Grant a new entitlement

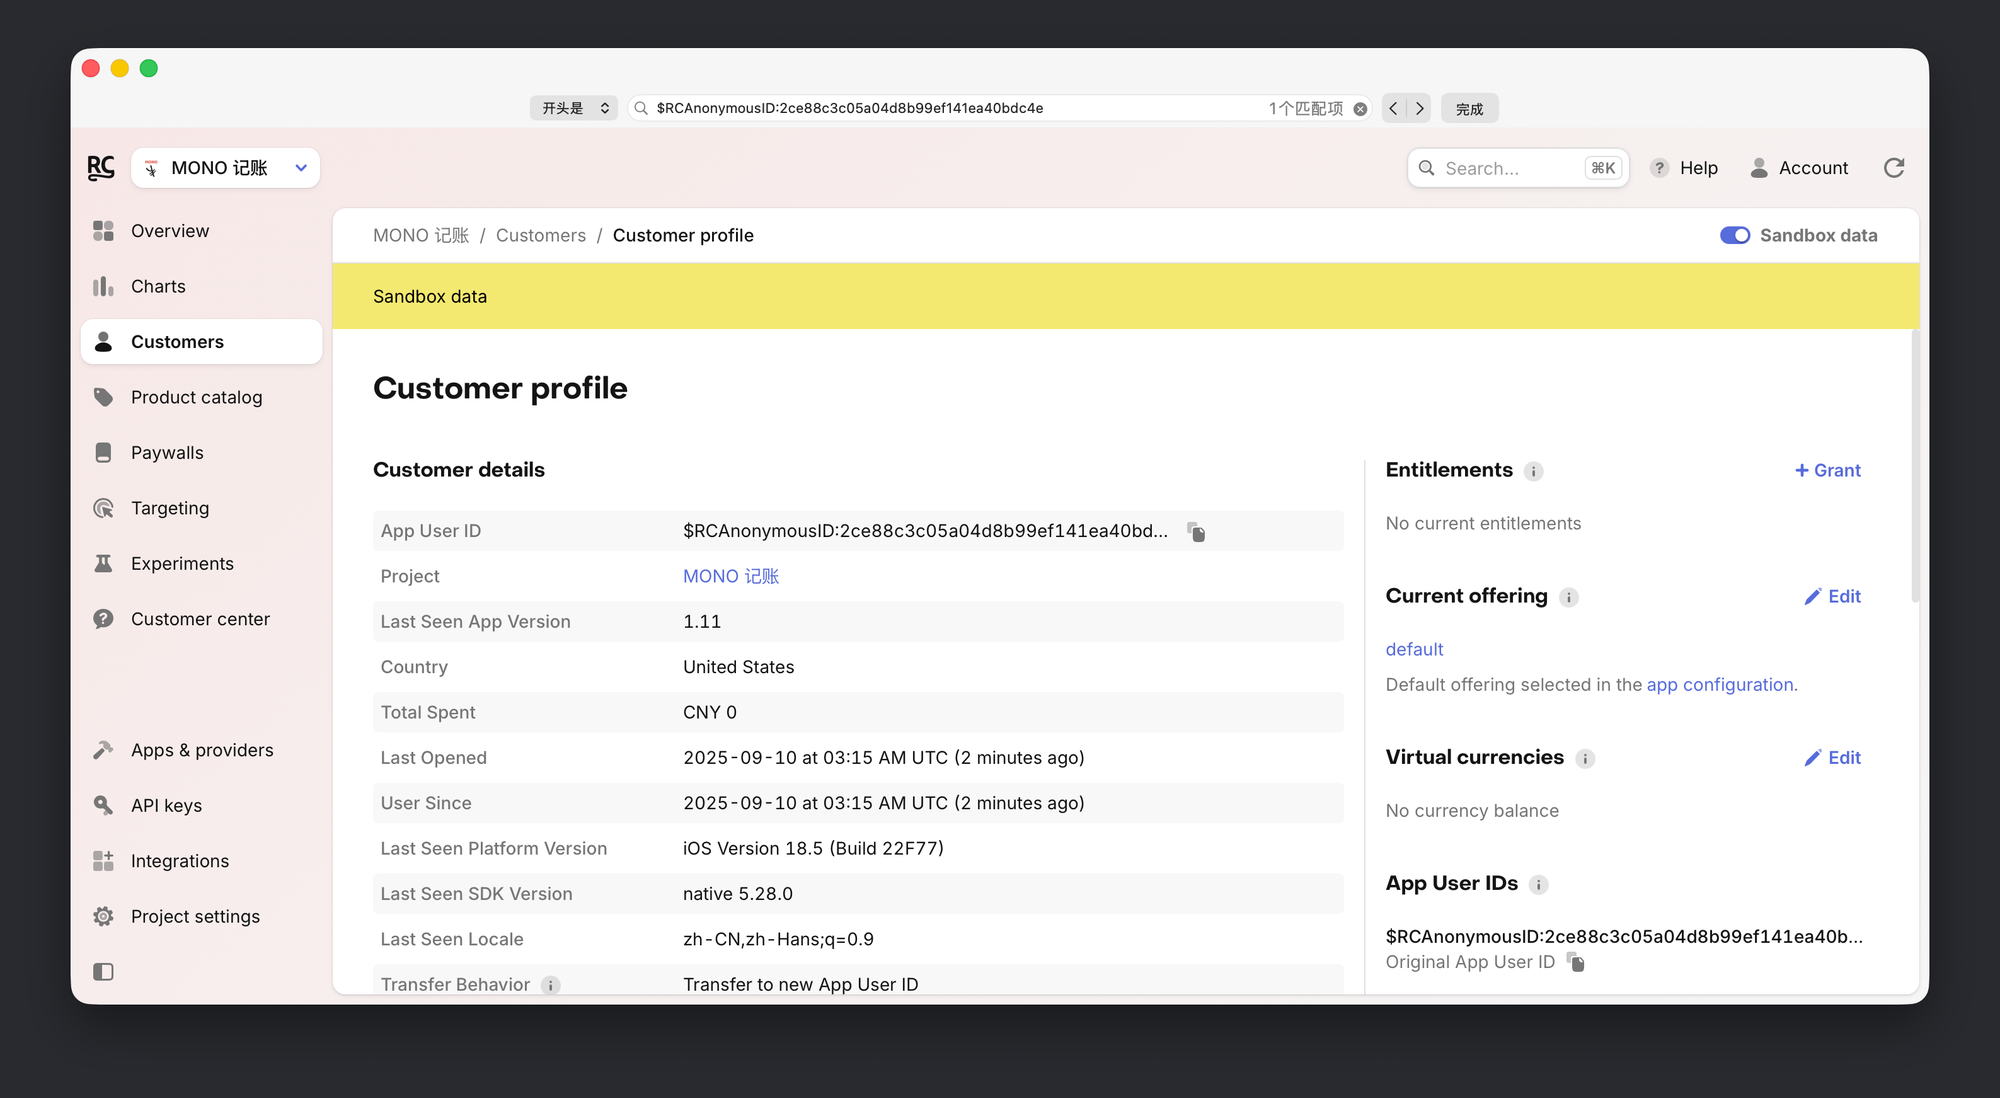[x=1827, y=471]
